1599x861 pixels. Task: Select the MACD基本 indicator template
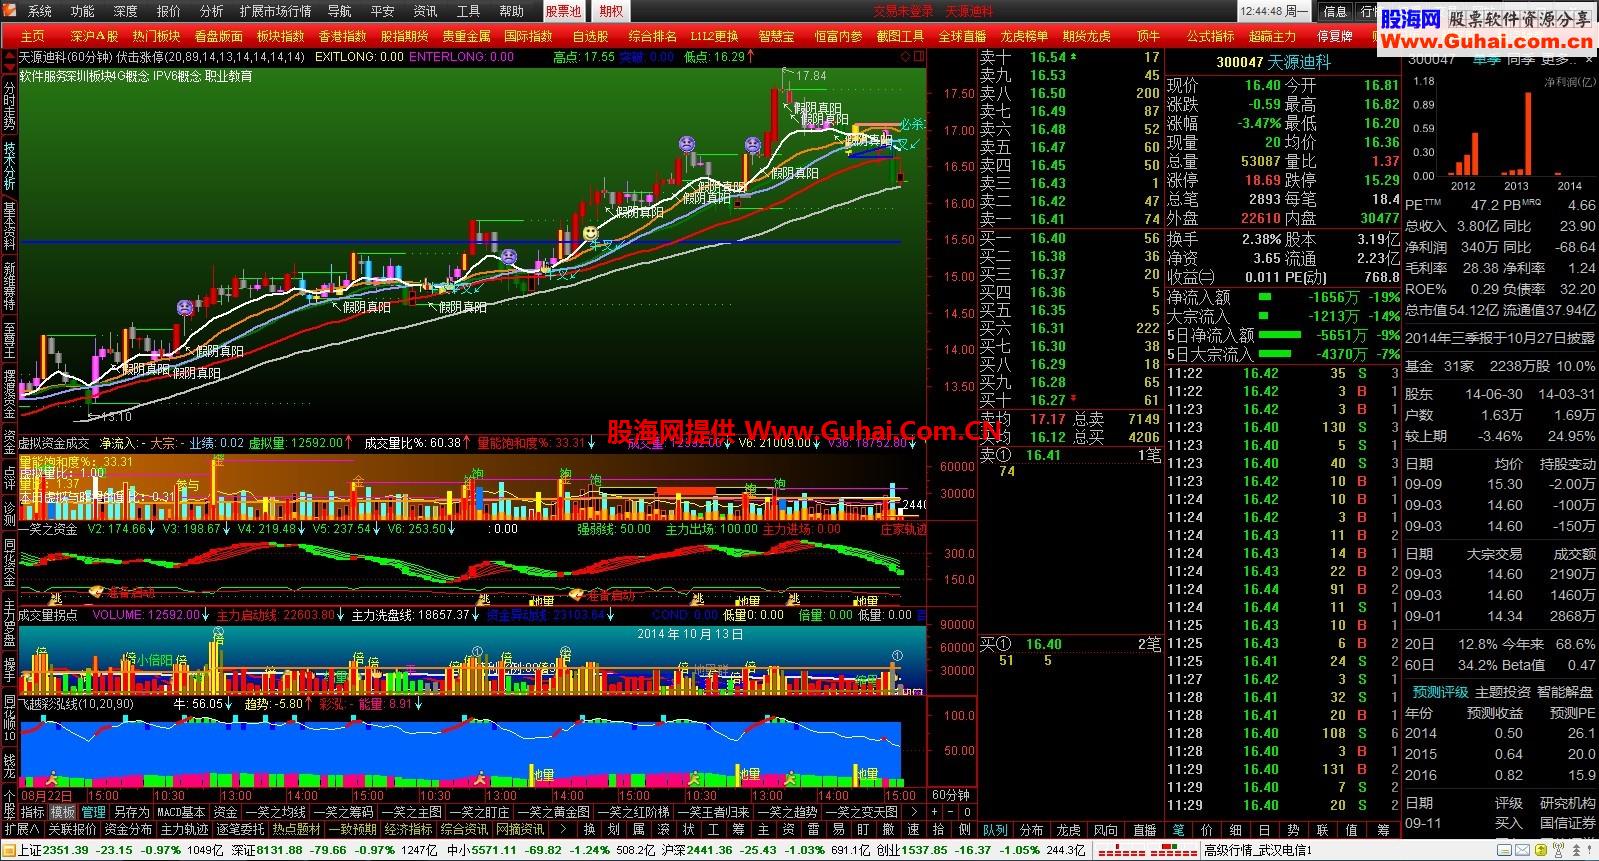pos(181,812)
